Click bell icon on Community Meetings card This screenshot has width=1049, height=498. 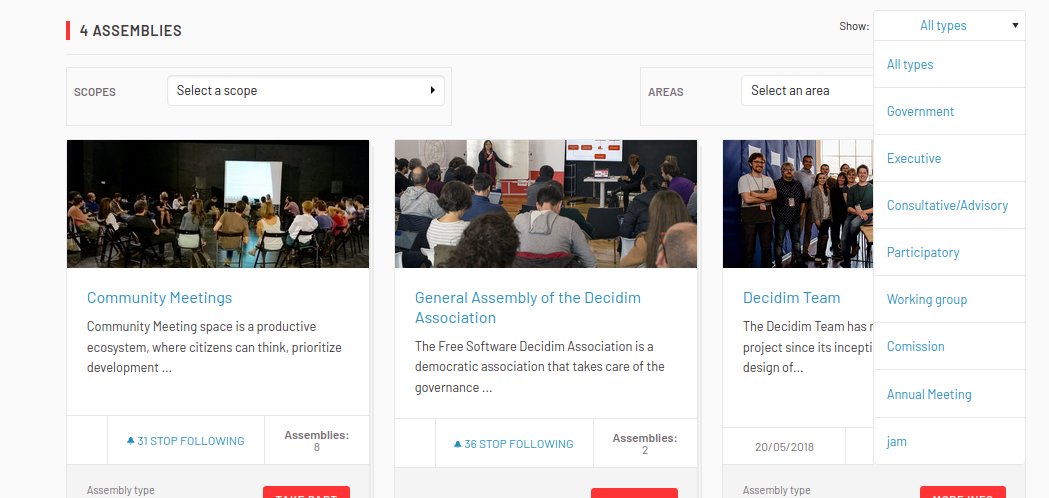pyautogui.click(x=130, y=441)
